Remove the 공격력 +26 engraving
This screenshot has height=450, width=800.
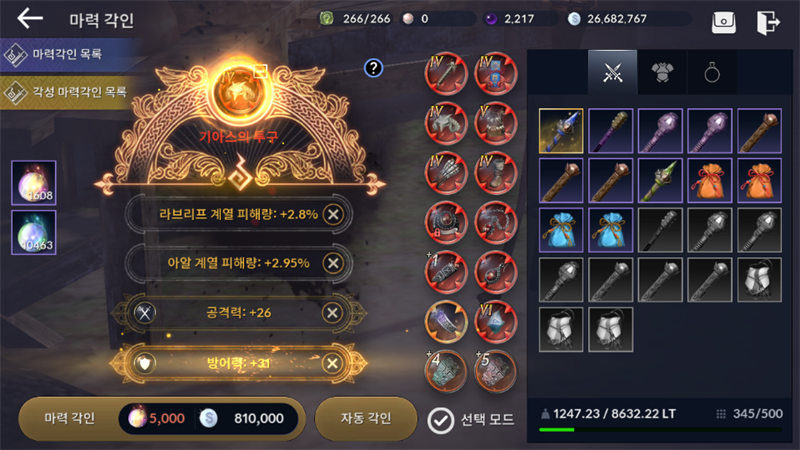tap(332, 313)
